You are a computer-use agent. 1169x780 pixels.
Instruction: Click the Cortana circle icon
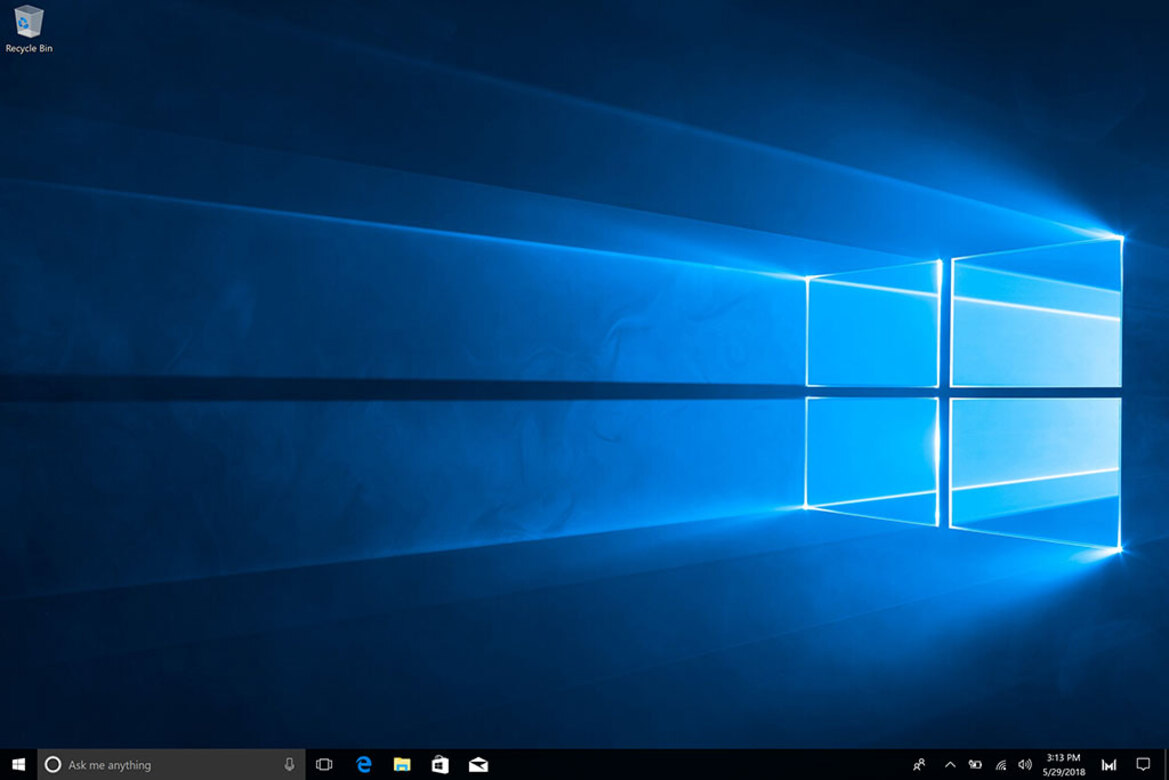click(x=53, y=764)
